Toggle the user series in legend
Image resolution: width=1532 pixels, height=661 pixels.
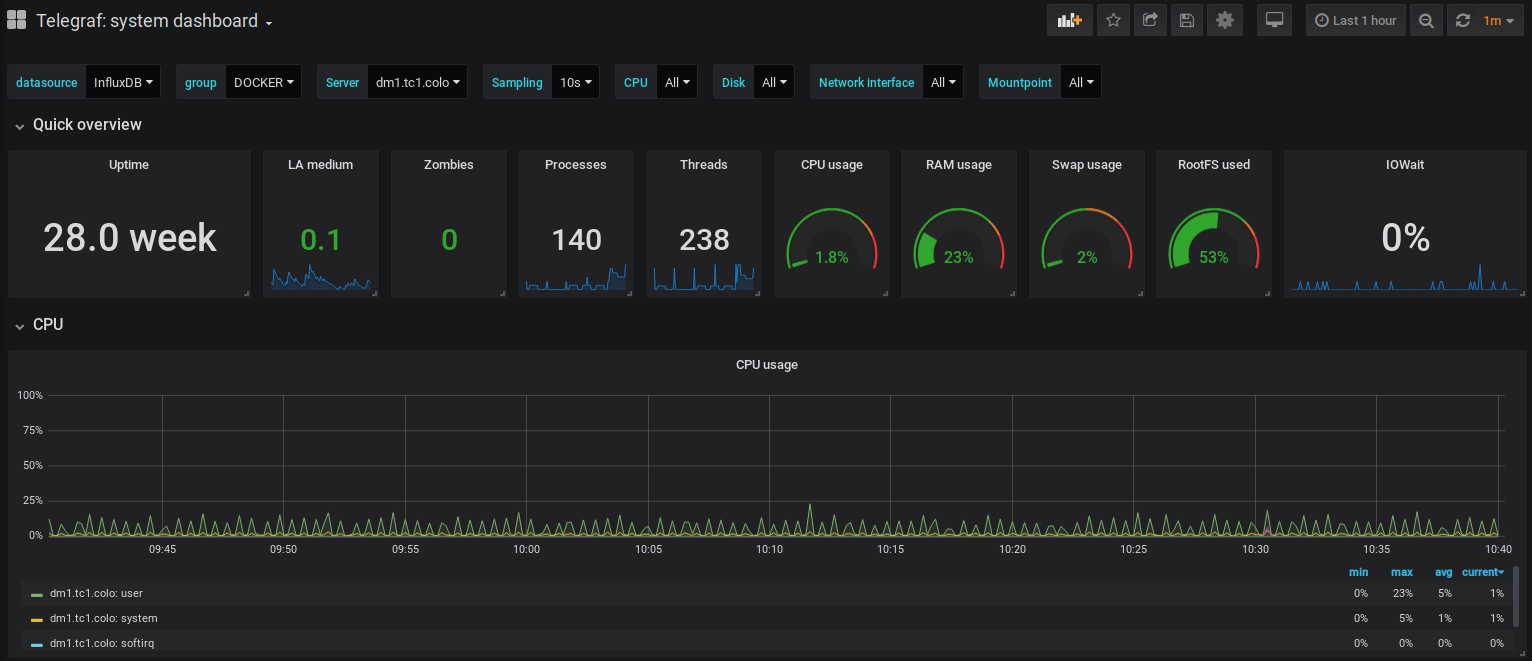96,593
